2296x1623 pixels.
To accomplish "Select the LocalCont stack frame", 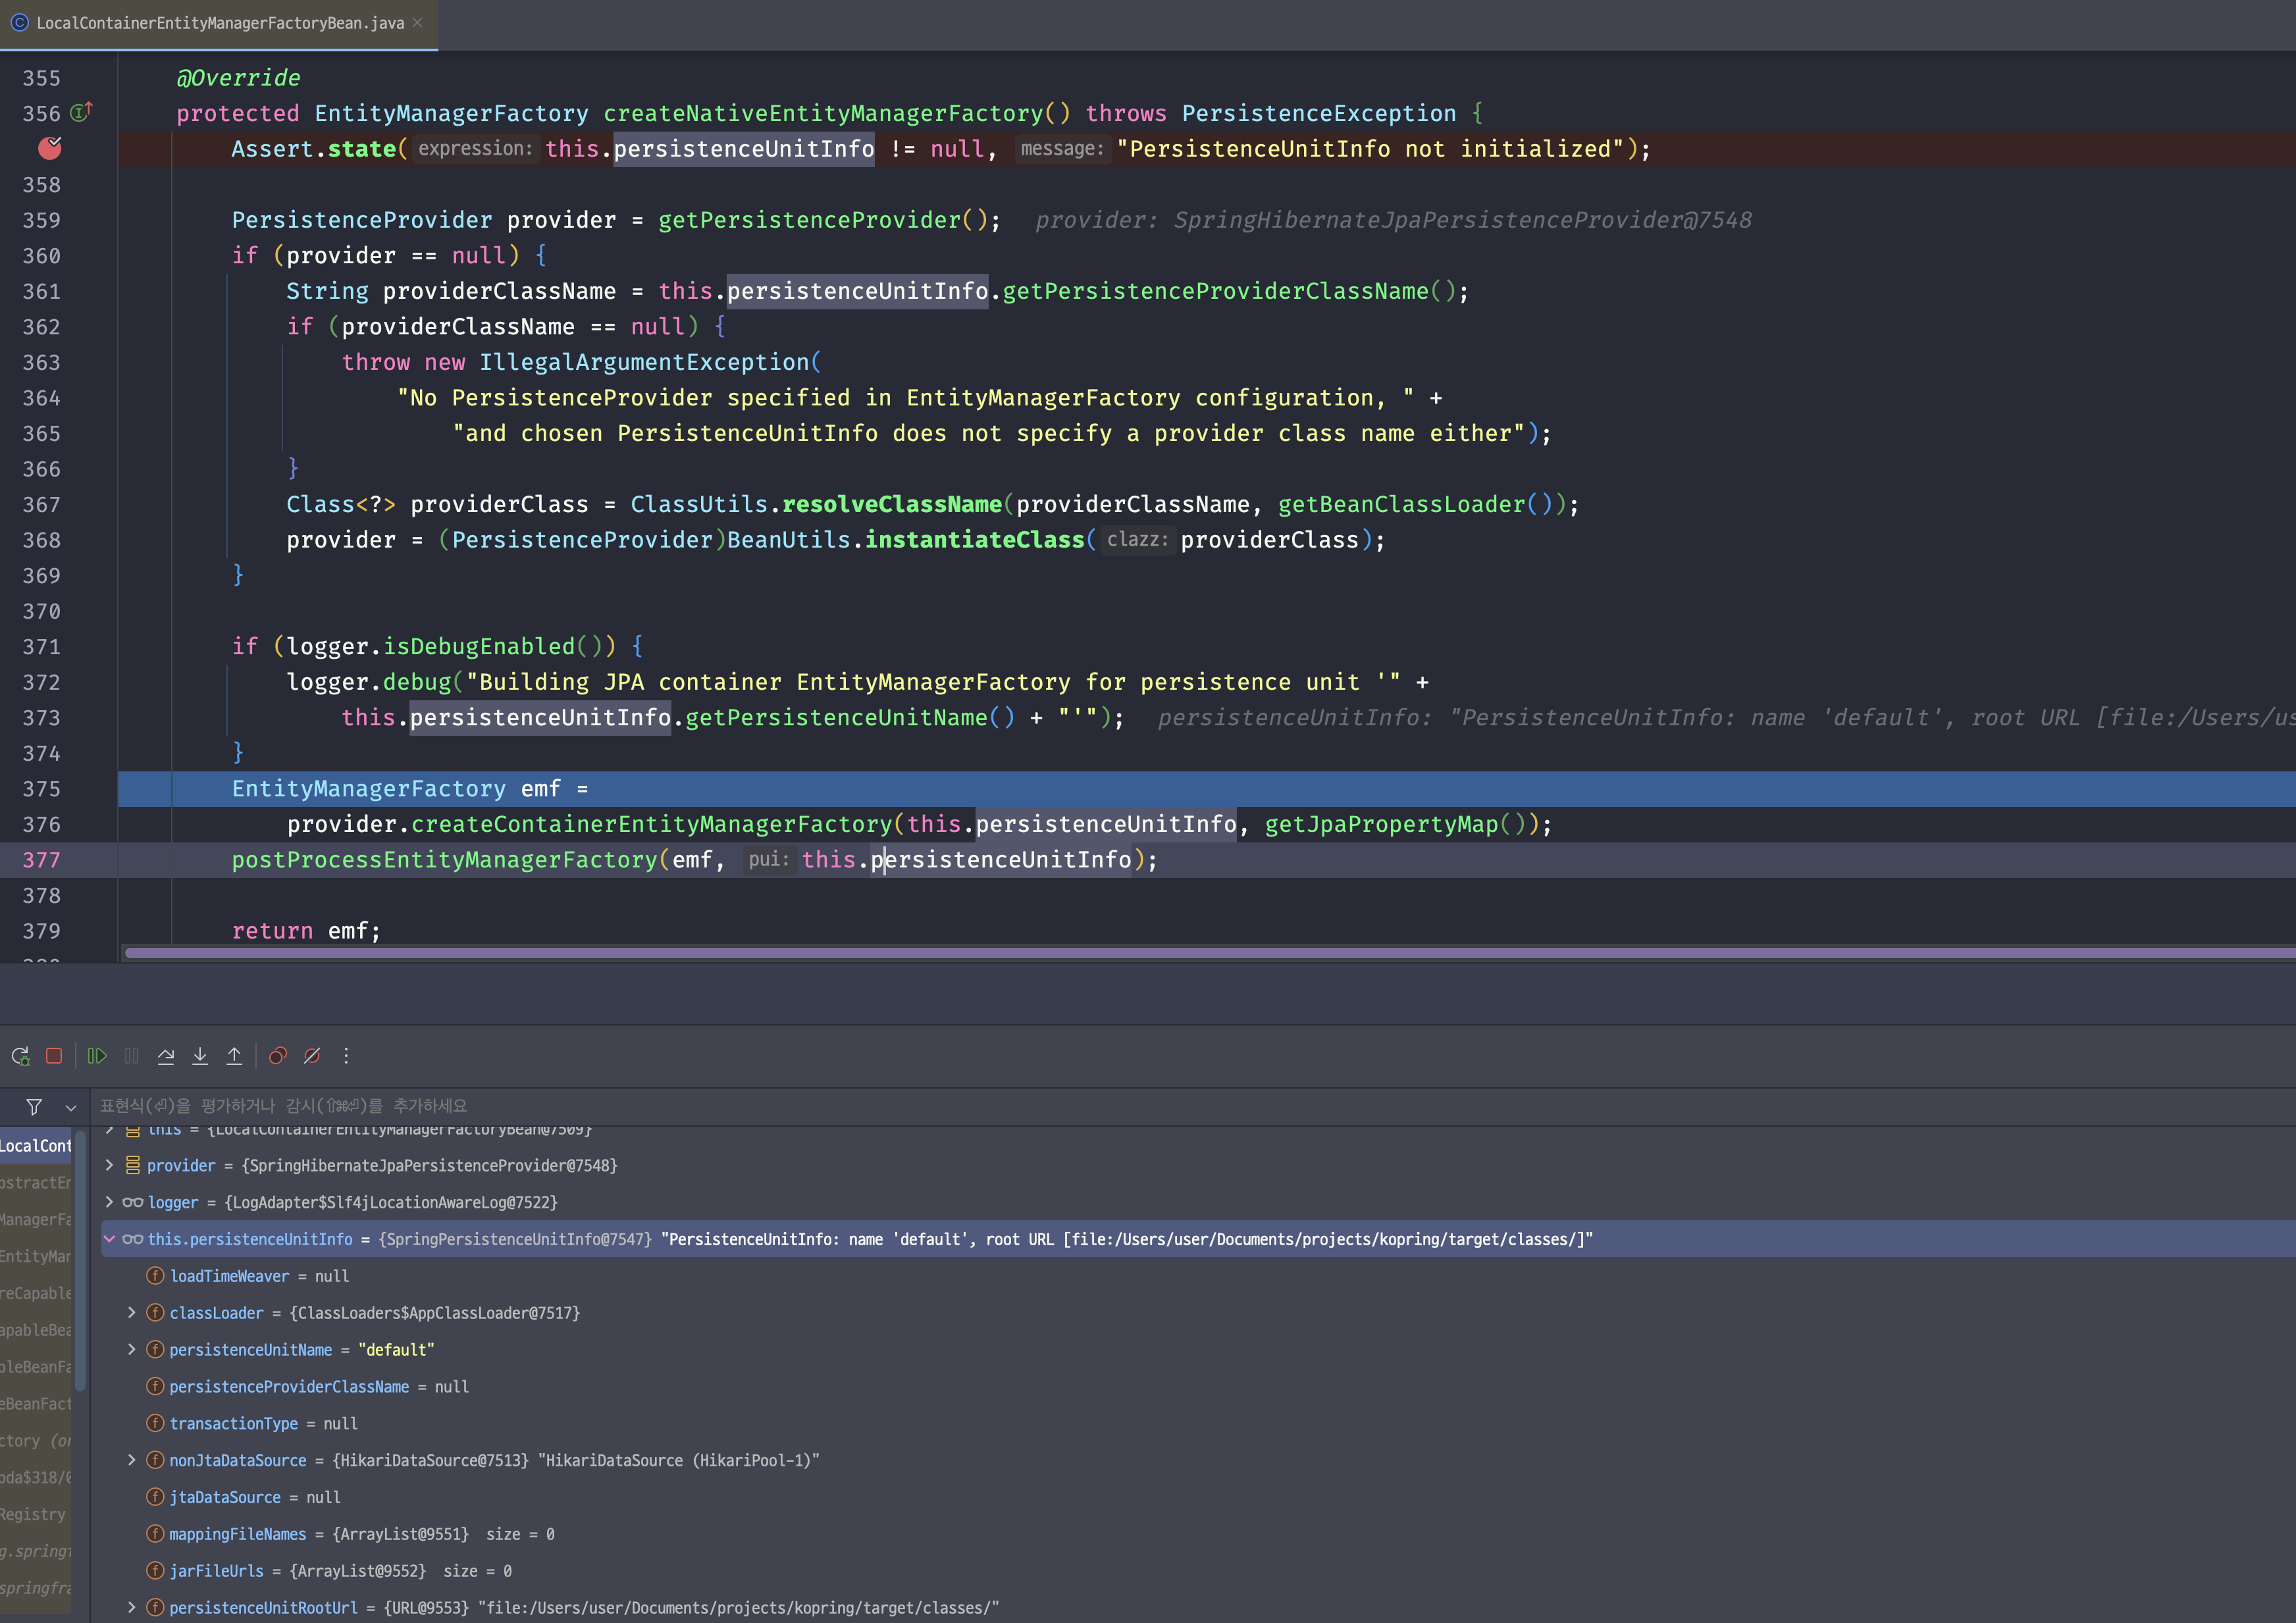I will point(36,1146).
